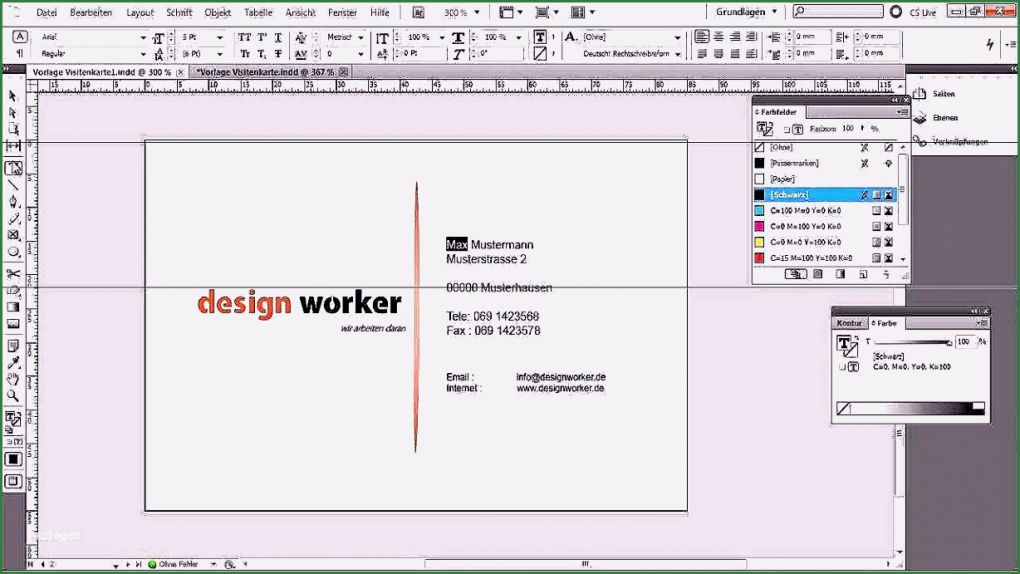Switch to the Vorlage Visitenkarte1.indd tab
Image resolution: width=1020 pixels, height=574 pixels.
point(101,72)
